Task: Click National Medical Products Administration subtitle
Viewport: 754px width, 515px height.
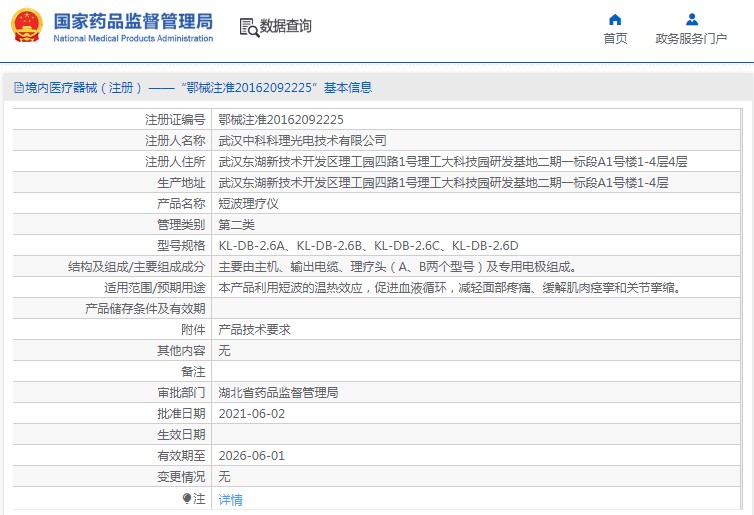Action: click(x=133, y=38)
